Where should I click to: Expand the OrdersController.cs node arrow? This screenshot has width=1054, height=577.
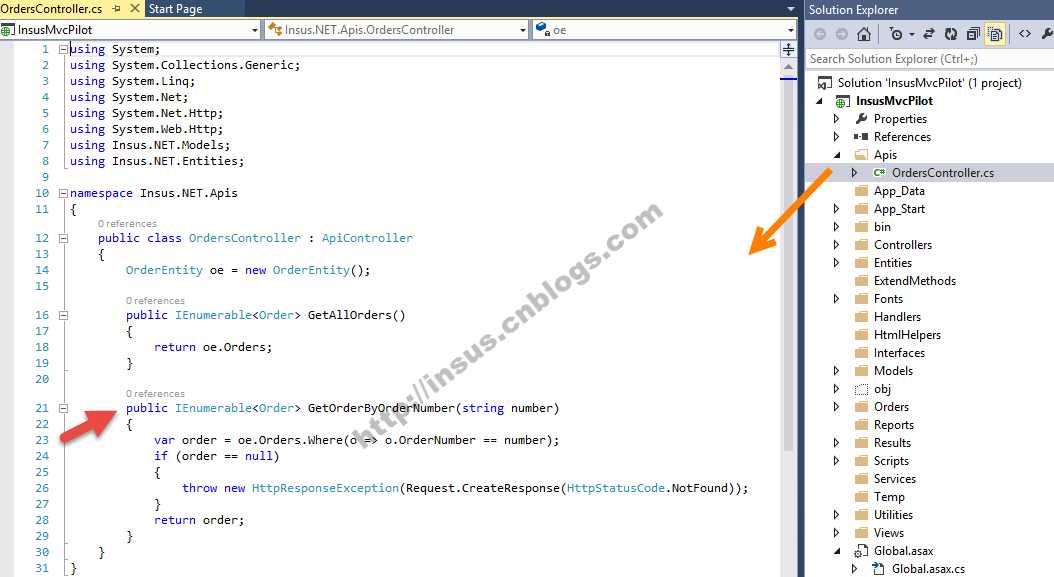(x=854, y=173)
